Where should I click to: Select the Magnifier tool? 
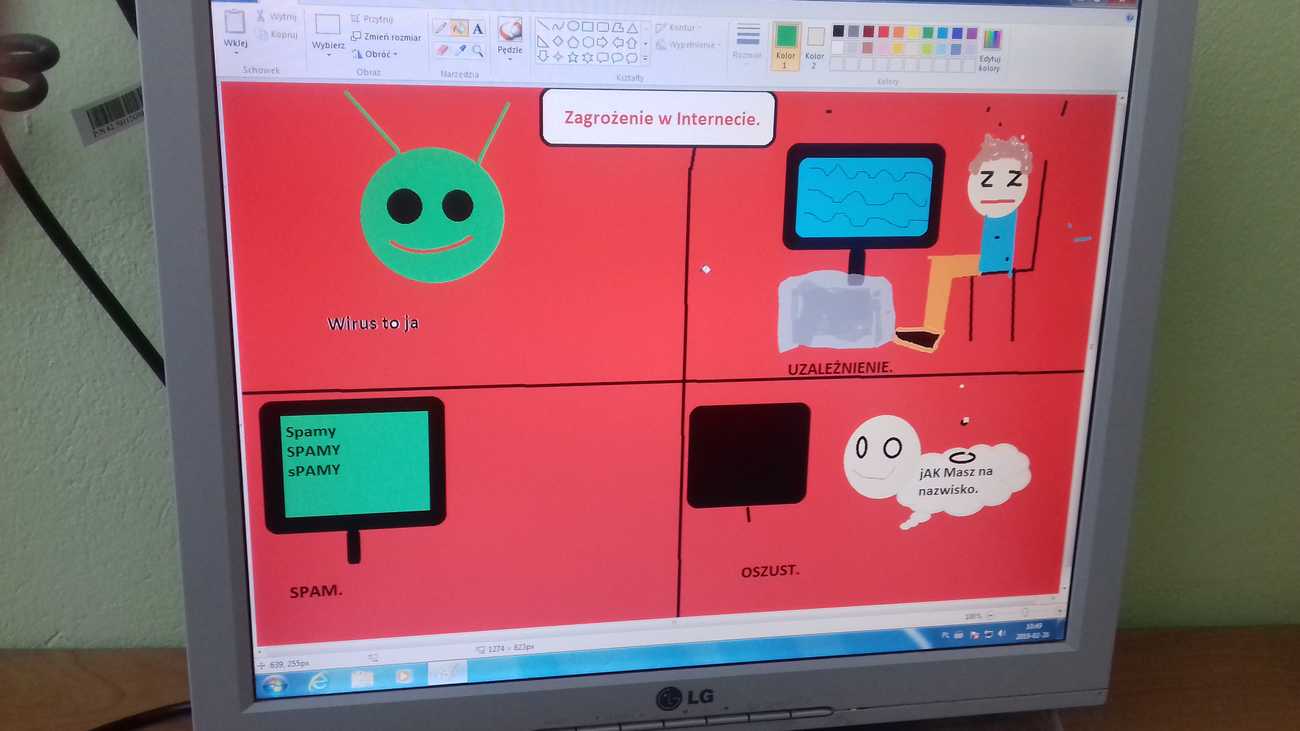click(x=478, y=51)
